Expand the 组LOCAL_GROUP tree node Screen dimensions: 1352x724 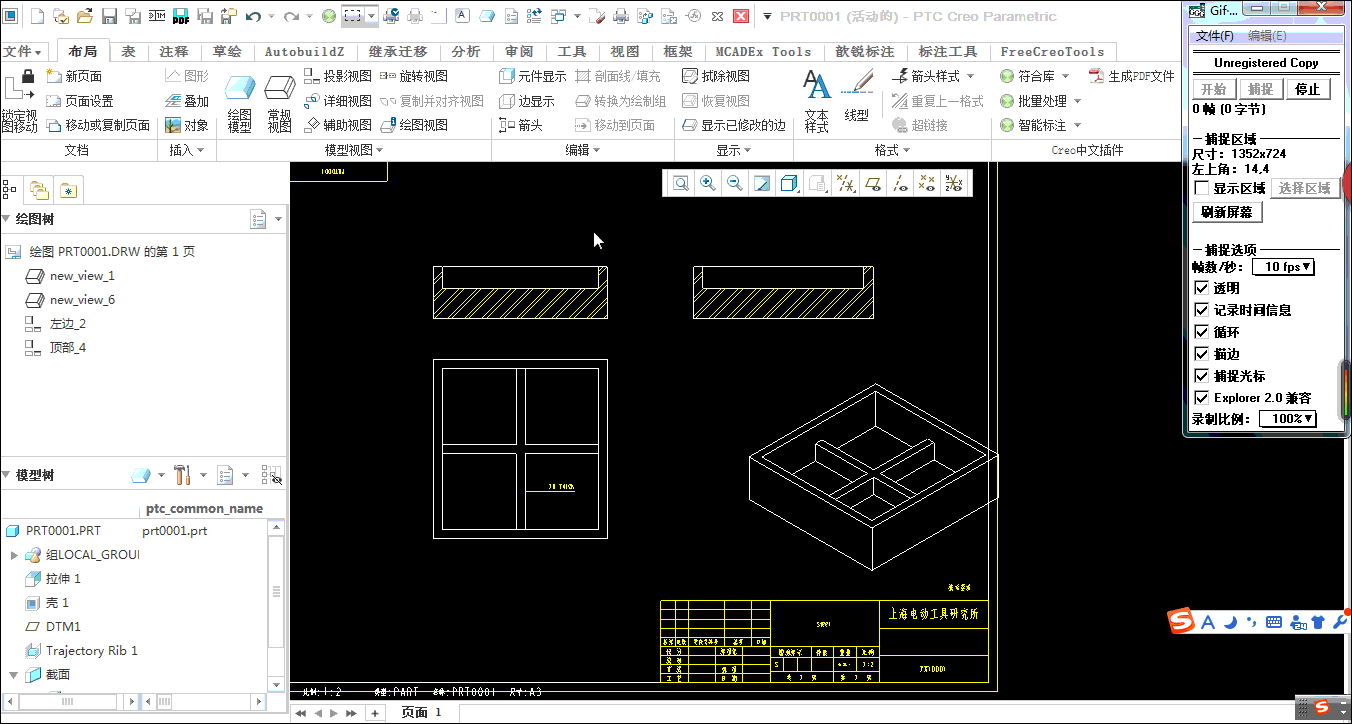[14, 555]
